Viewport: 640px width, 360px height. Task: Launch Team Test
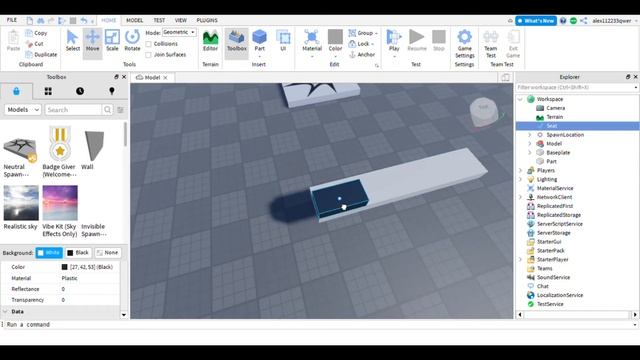point(491,44)
